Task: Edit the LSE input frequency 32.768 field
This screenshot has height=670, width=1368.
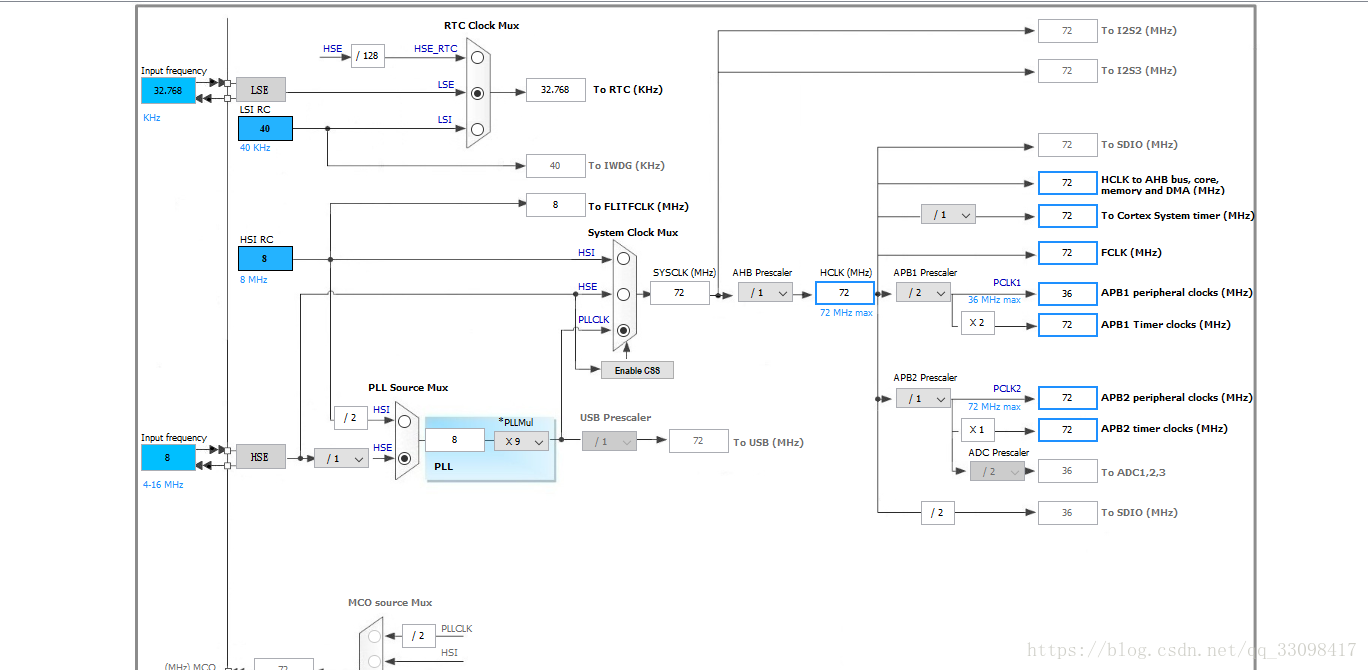Action: pyautogui.click(x=167, y=90)
